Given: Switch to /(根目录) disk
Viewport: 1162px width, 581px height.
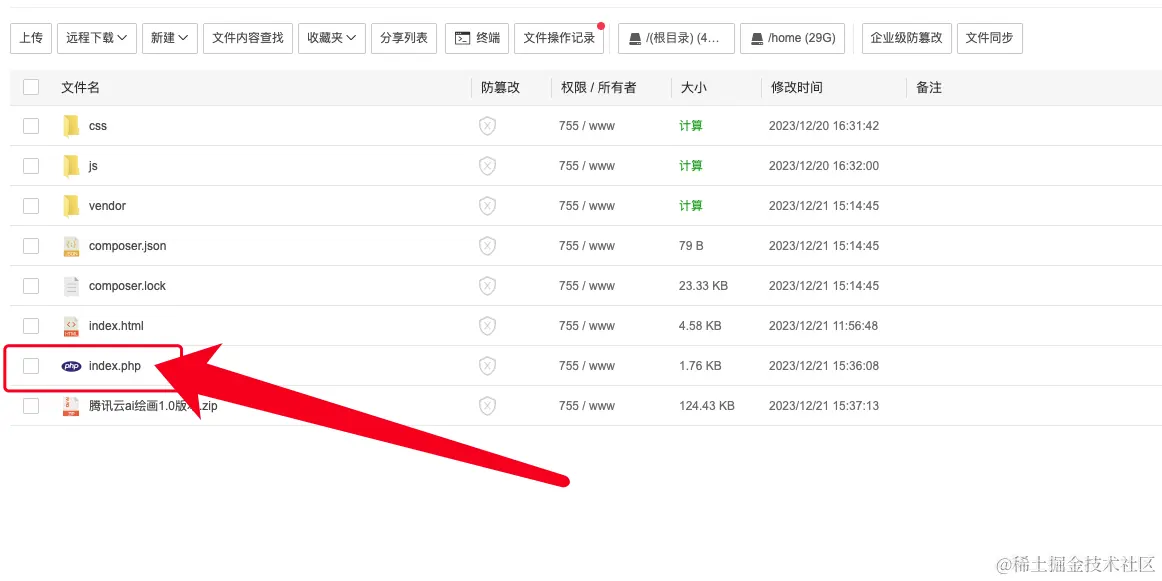Looking at the screenshot, I should 676,38.
